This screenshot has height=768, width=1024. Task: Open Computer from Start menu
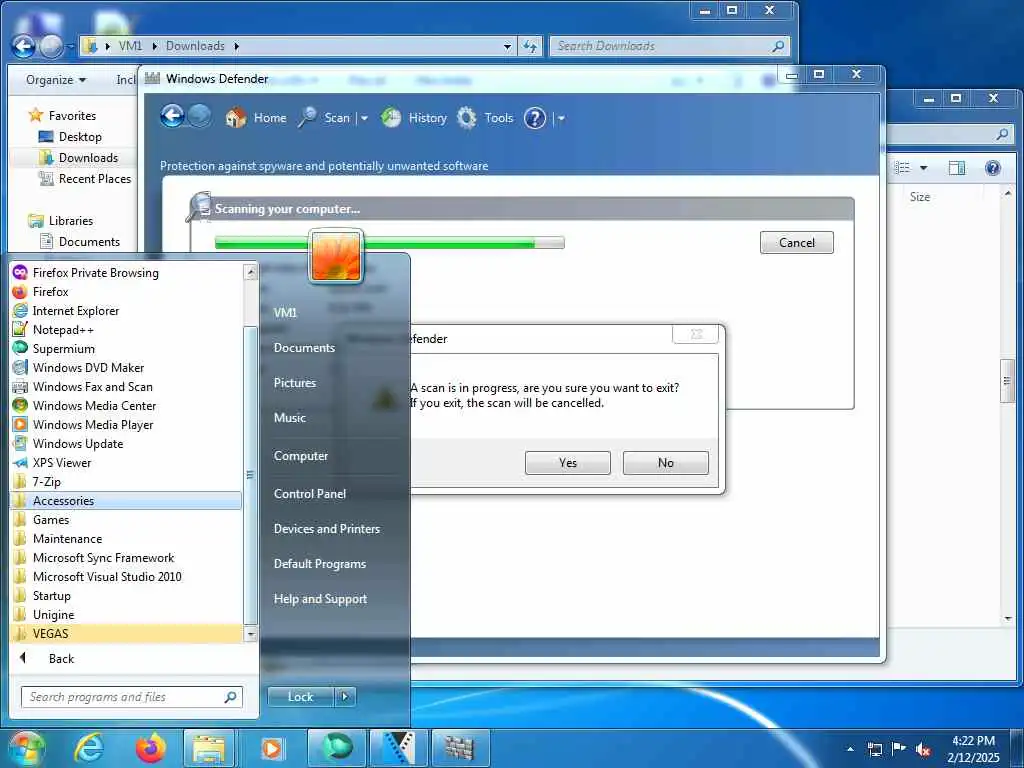coord(300,455)
